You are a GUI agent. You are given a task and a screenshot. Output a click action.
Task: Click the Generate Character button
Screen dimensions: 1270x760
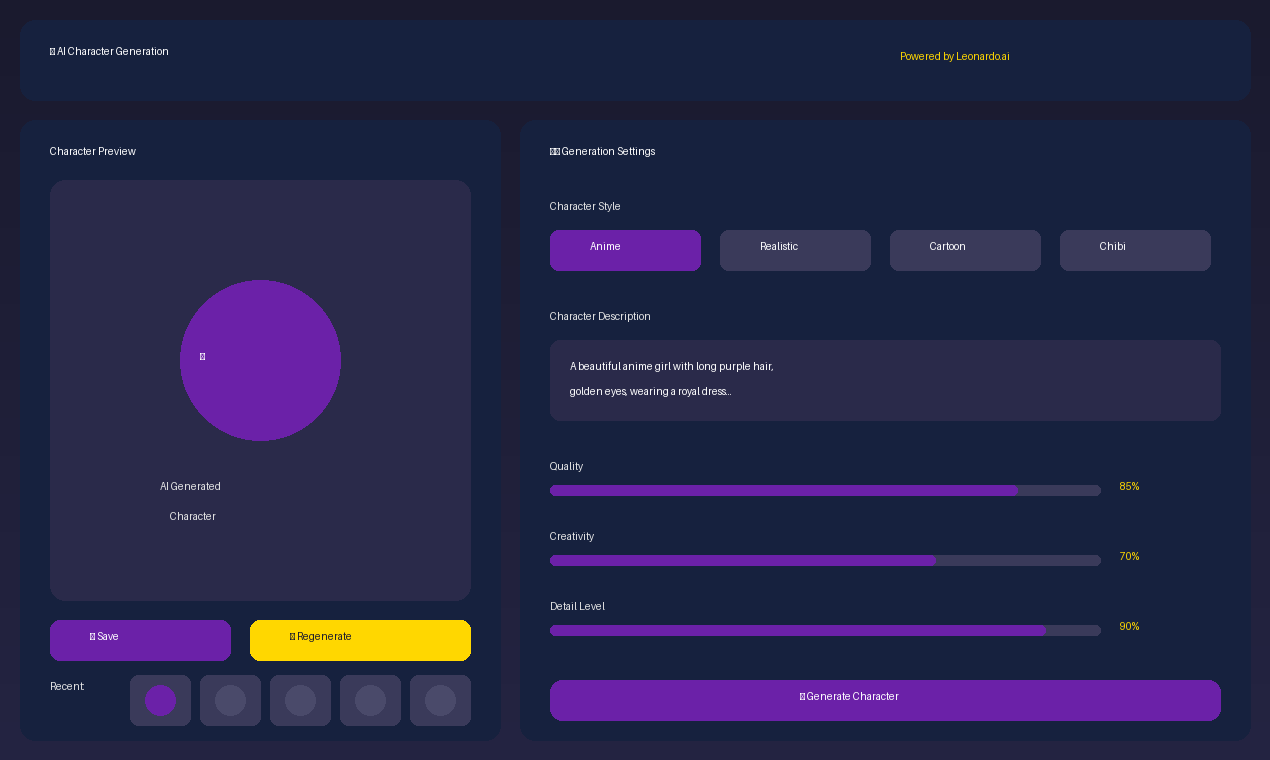885,700
